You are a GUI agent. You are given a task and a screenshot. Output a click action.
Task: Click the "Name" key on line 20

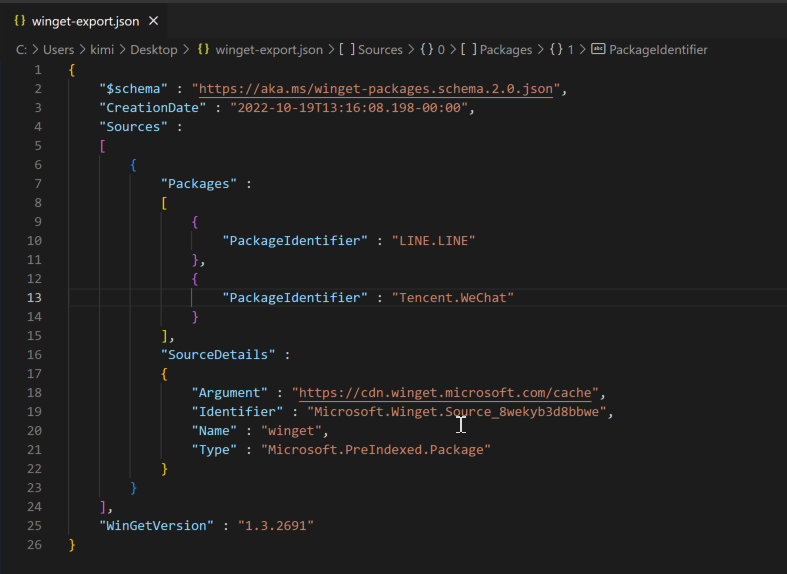214,431
